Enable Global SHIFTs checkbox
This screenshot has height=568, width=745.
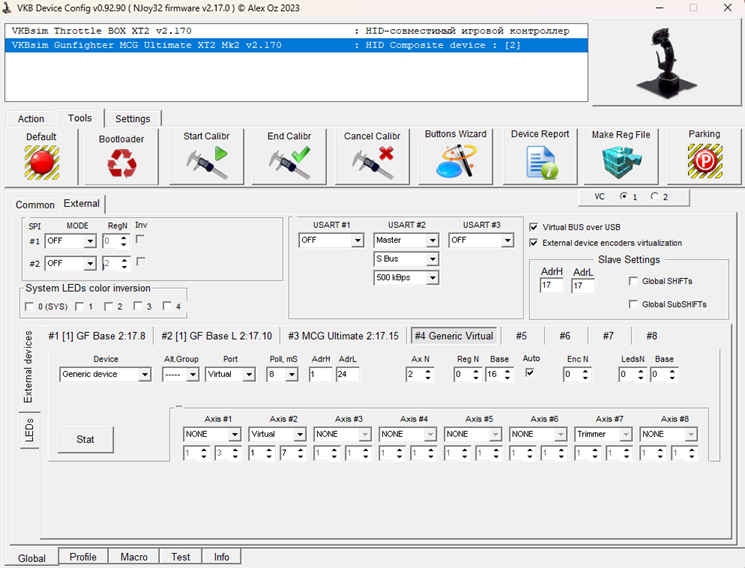point(633,281)
